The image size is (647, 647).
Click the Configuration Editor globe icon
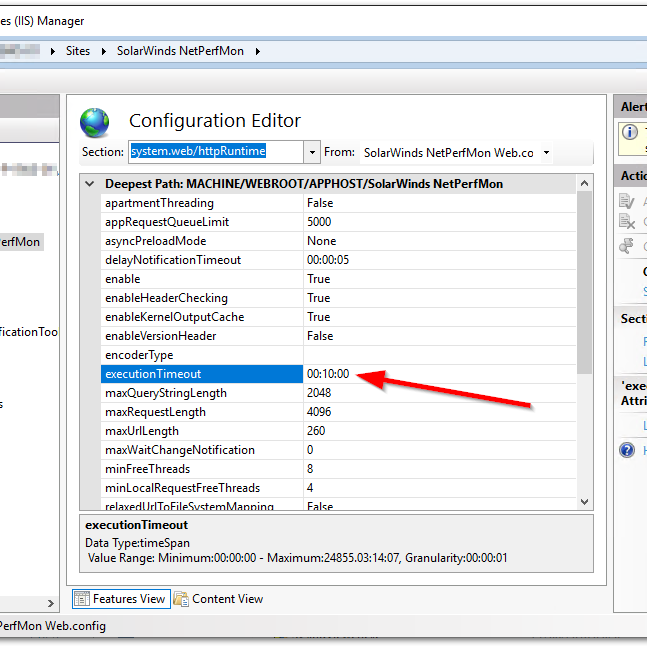point(94,123)
